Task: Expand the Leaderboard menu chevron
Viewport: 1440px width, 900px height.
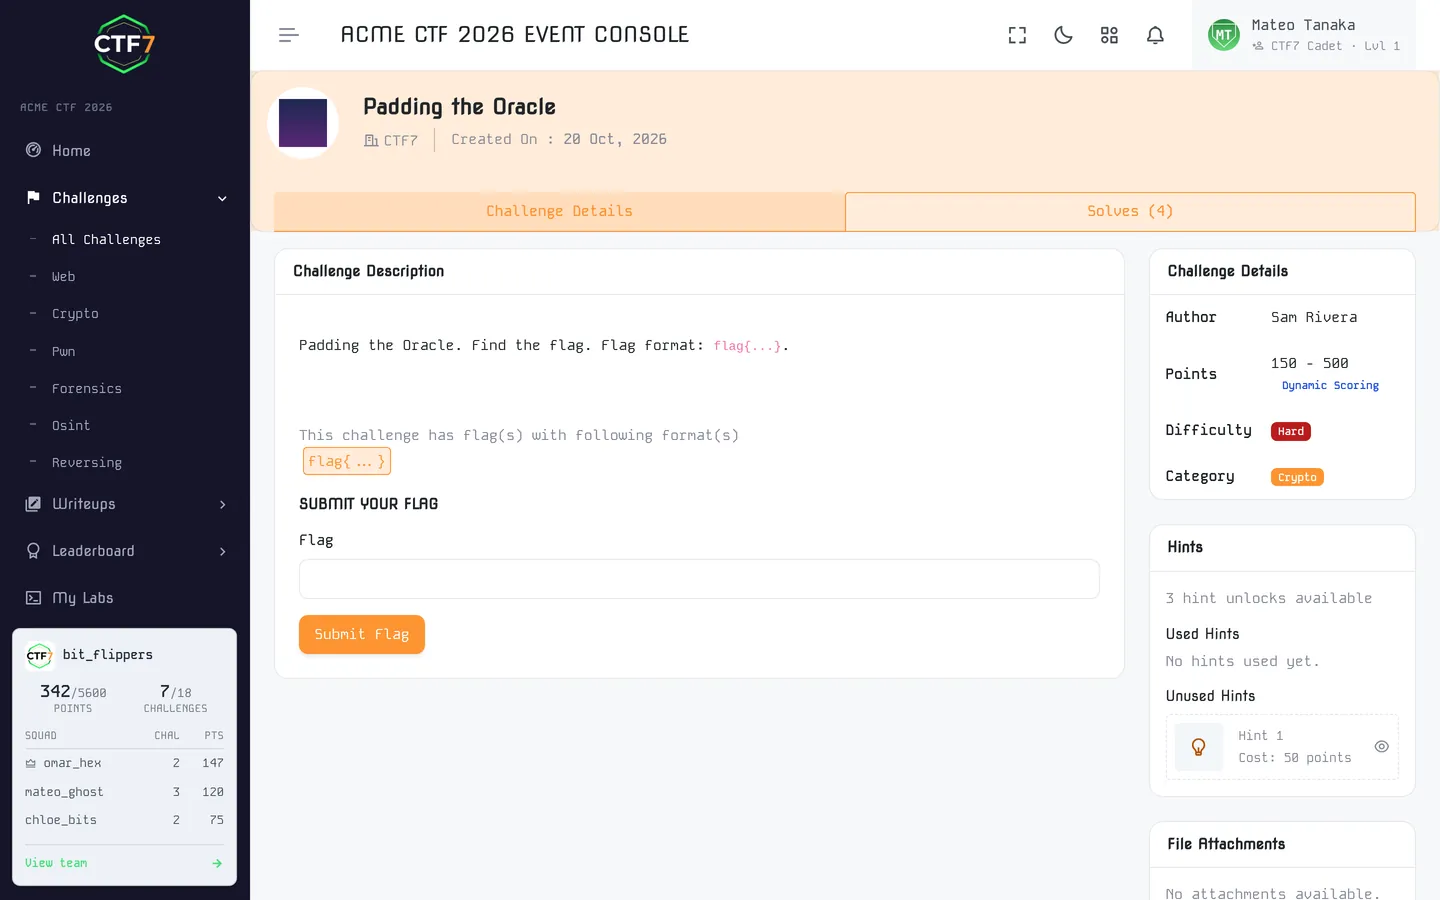Action: click(222, 551)
